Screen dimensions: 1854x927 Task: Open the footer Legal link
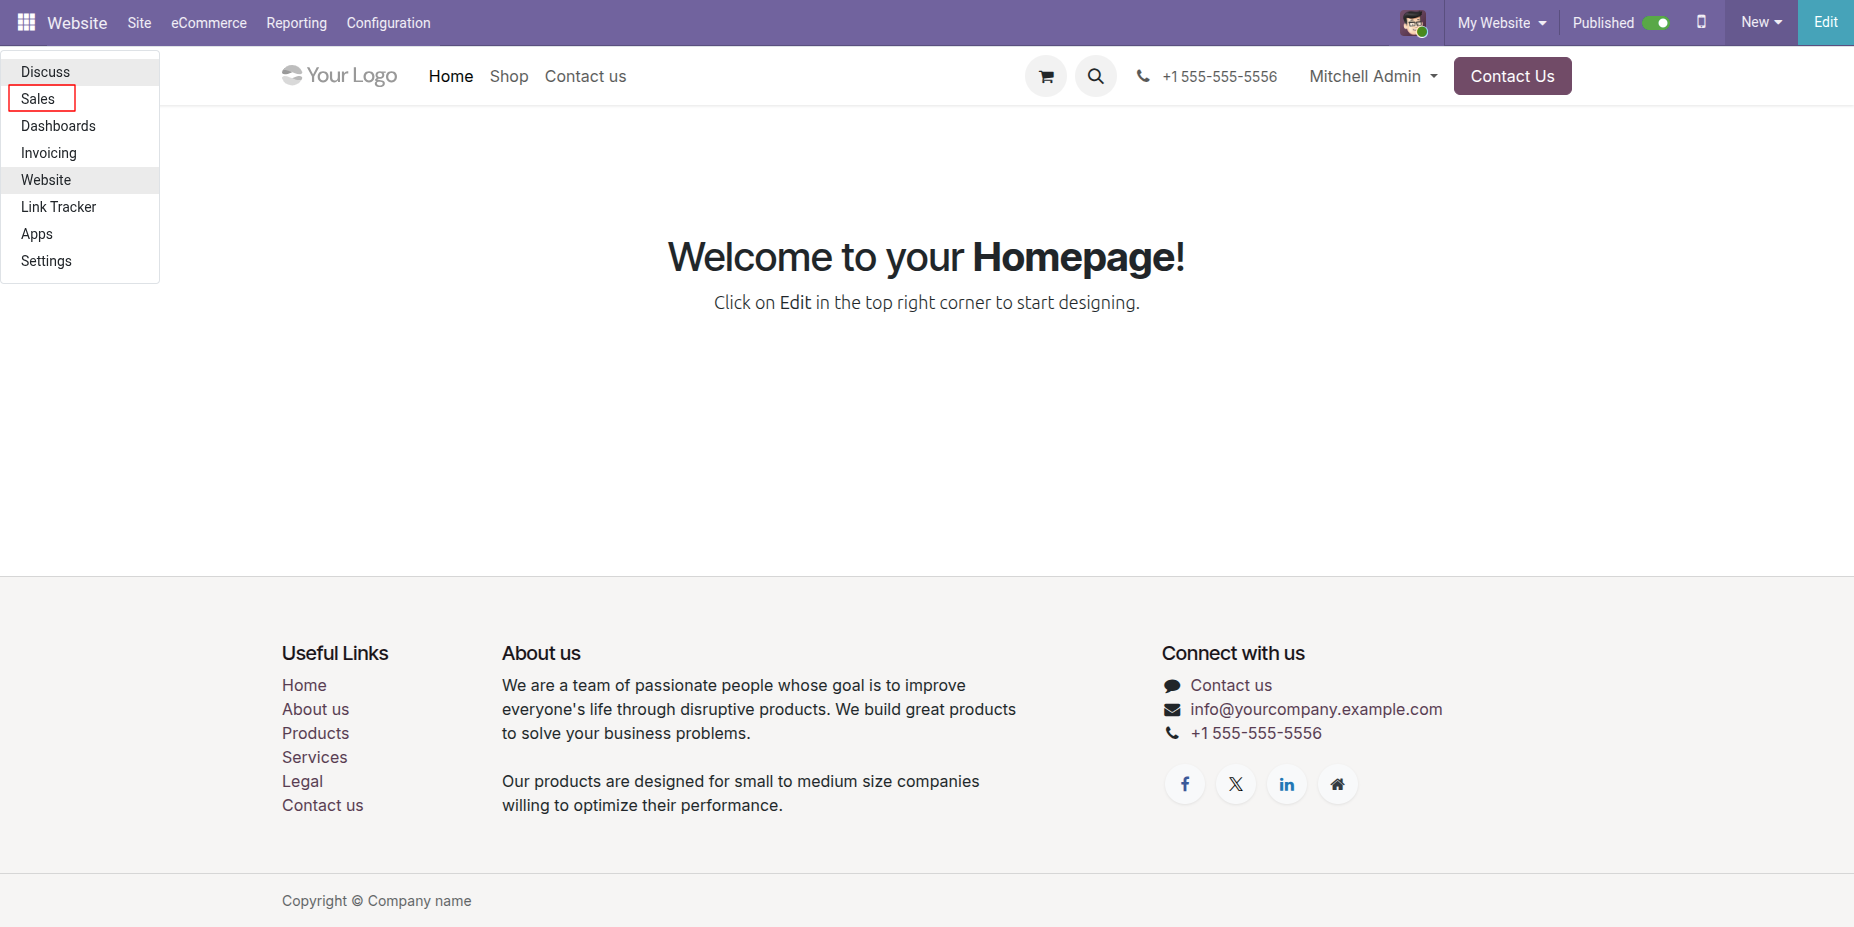pyautogui.click(x=303, y=781)
